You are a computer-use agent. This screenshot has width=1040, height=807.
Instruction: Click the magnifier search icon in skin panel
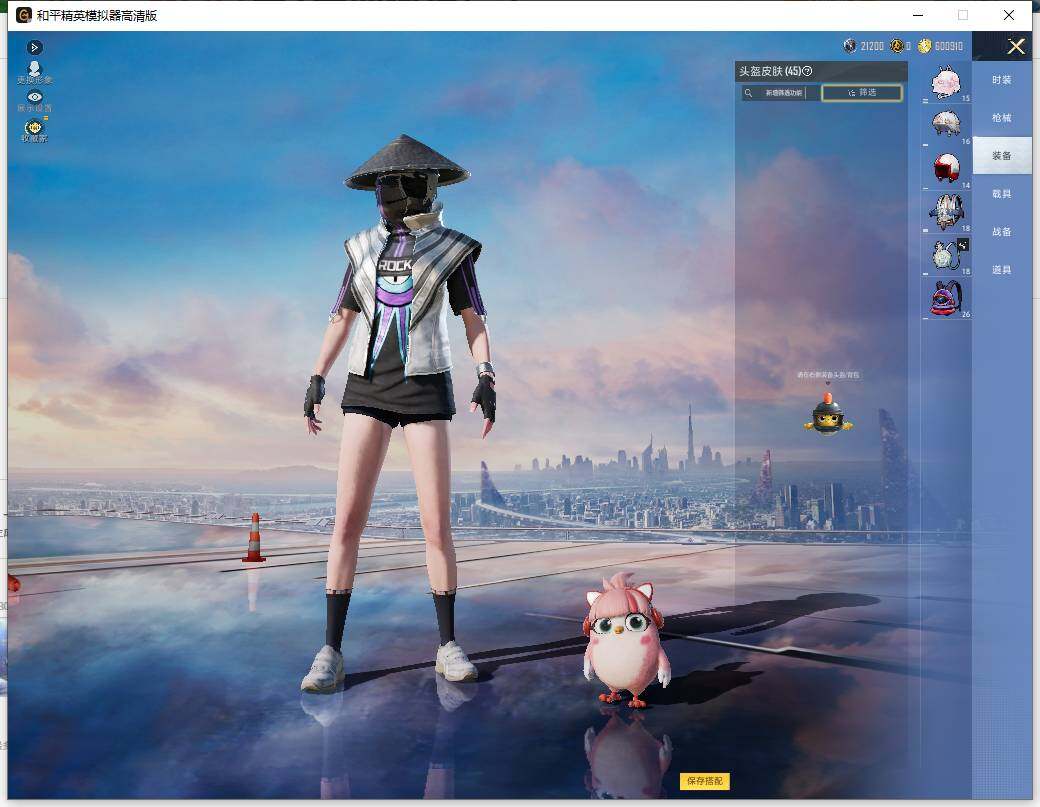[x=749, y=93]
